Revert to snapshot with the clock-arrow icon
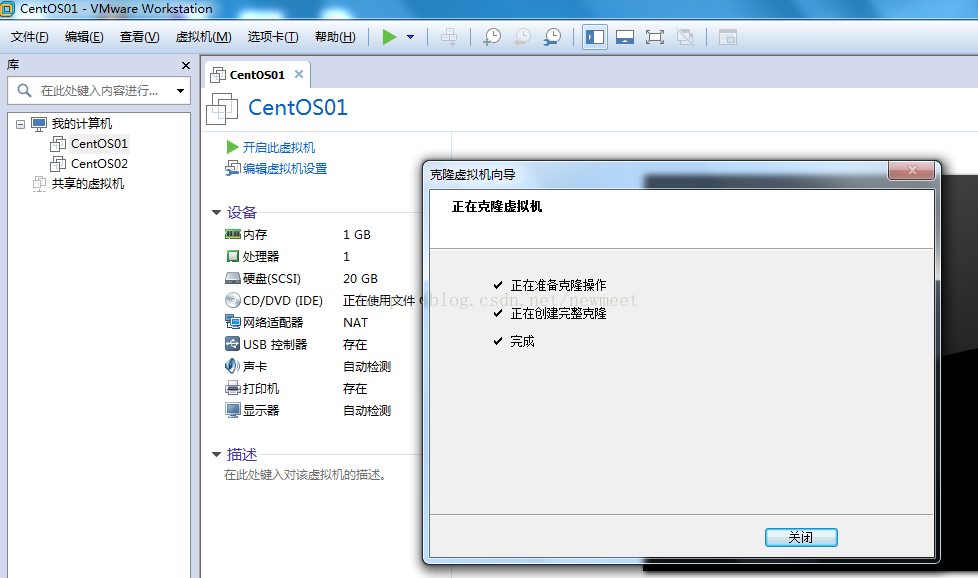The image size is (978, 578). 522,37
